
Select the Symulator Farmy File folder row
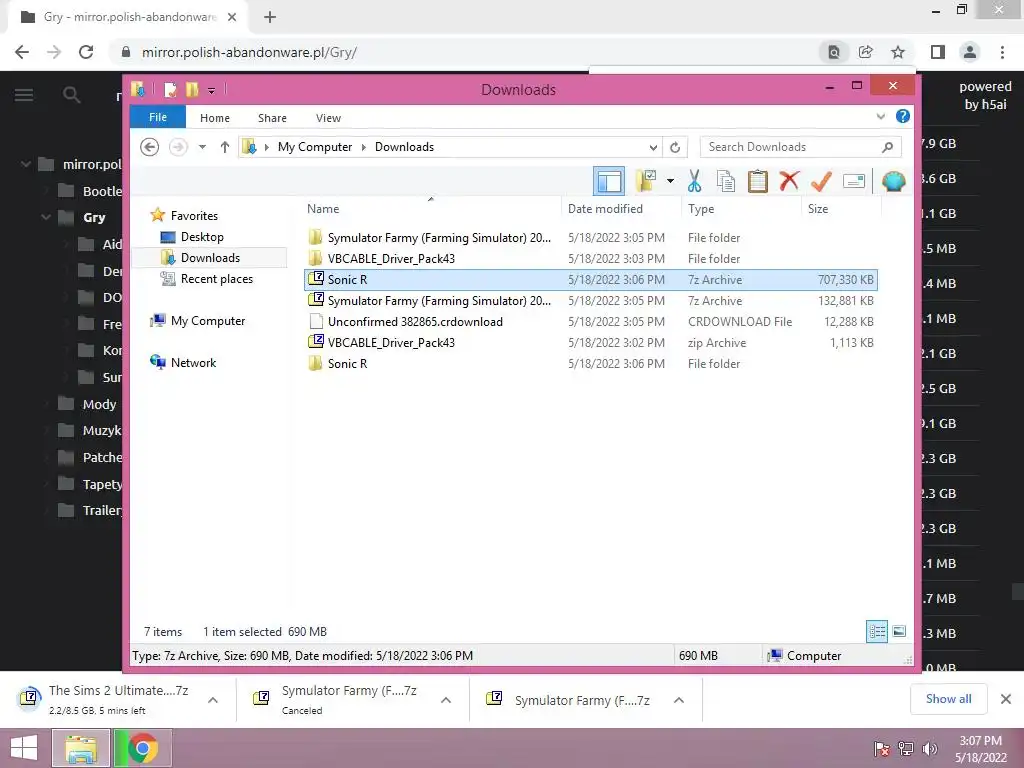590,238
